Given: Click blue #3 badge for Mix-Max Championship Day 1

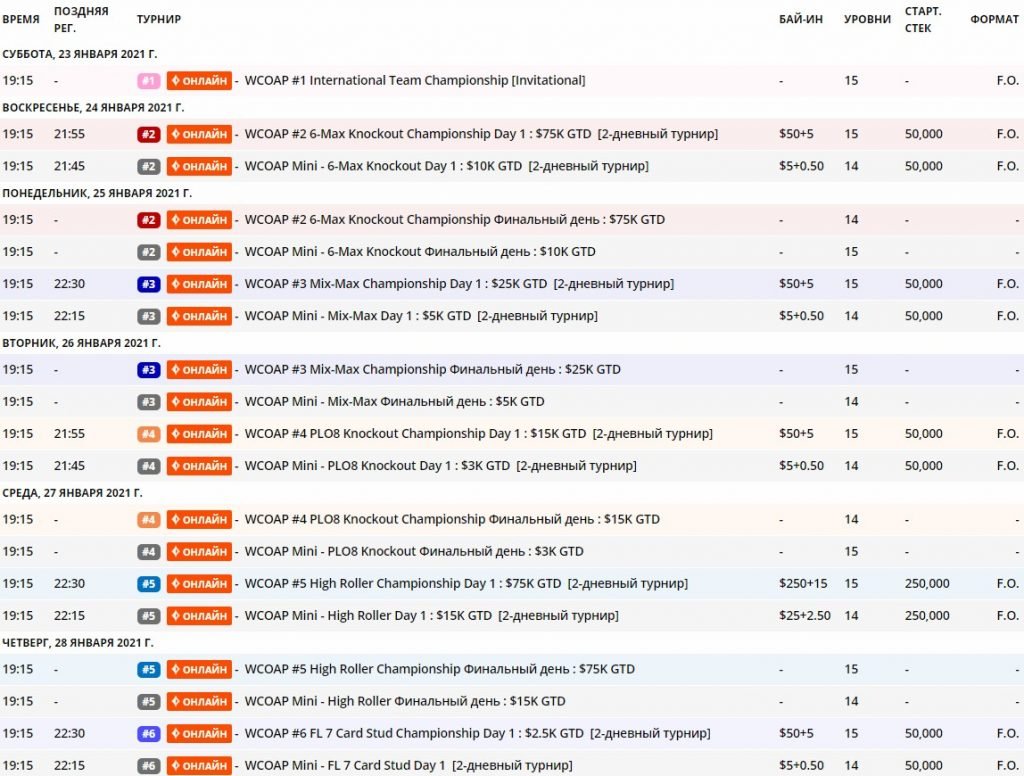Looking at the screenshot, I should (x=148, y=284).
